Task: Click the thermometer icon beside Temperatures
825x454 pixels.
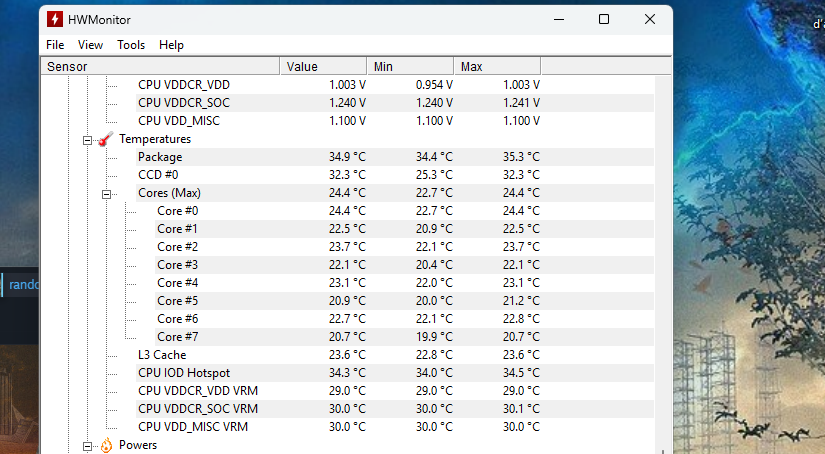Action: (x=106, y=139)
